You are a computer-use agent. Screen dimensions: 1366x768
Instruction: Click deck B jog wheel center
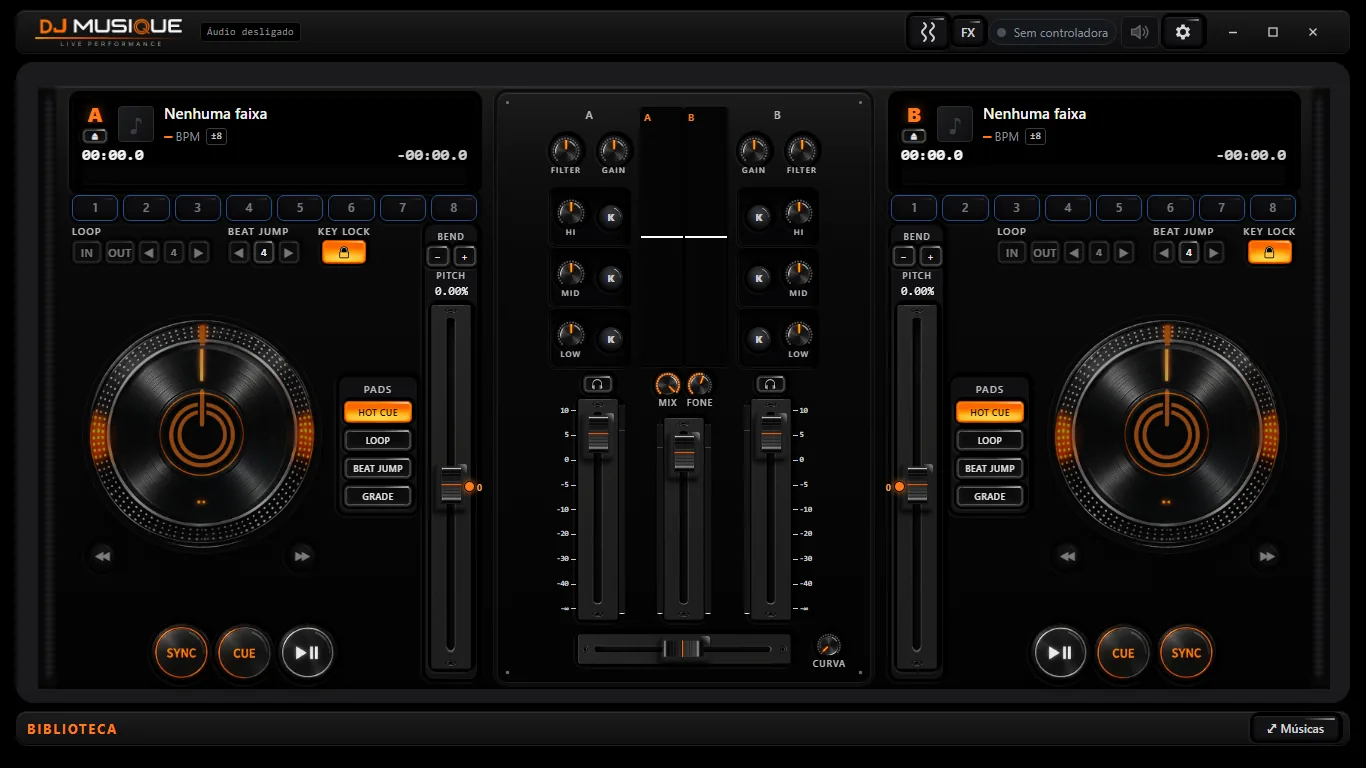pos(1166,433)
